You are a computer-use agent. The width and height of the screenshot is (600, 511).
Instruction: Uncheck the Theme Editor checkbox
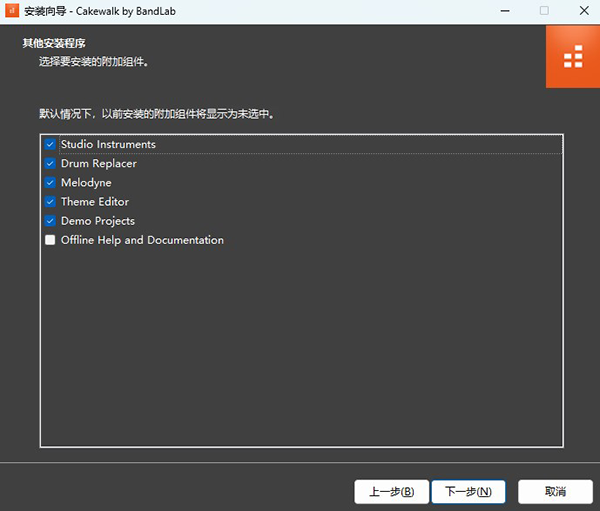coord(50,202)
